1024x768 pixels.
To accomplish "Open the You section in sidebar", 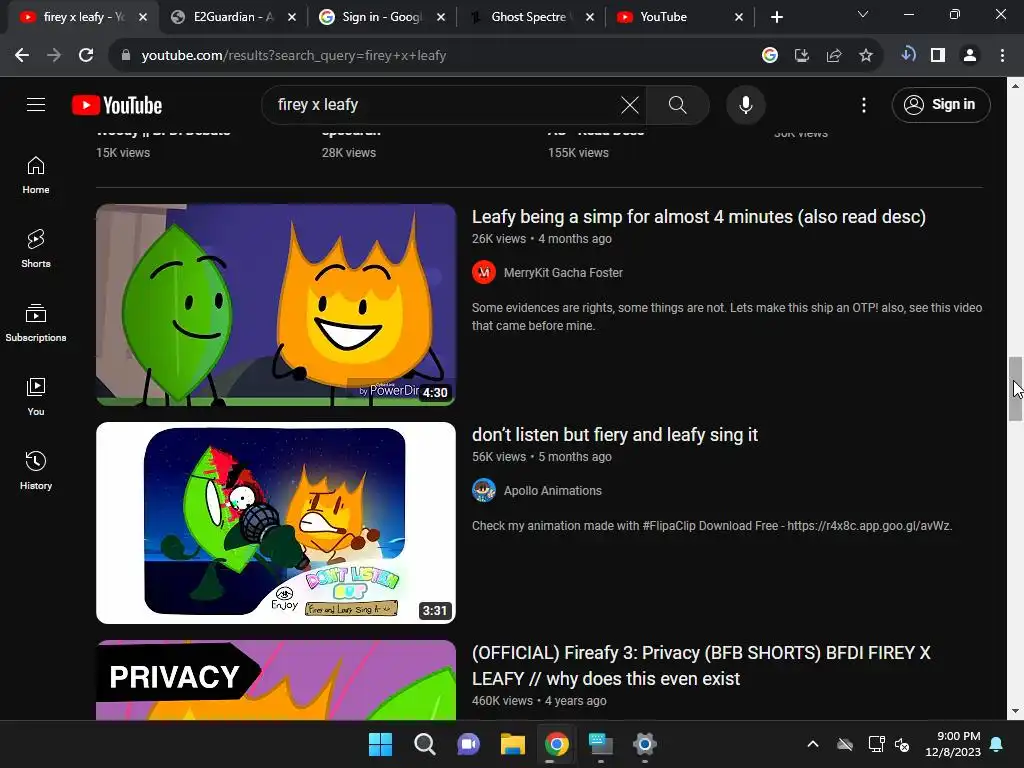I will (36, 396).
